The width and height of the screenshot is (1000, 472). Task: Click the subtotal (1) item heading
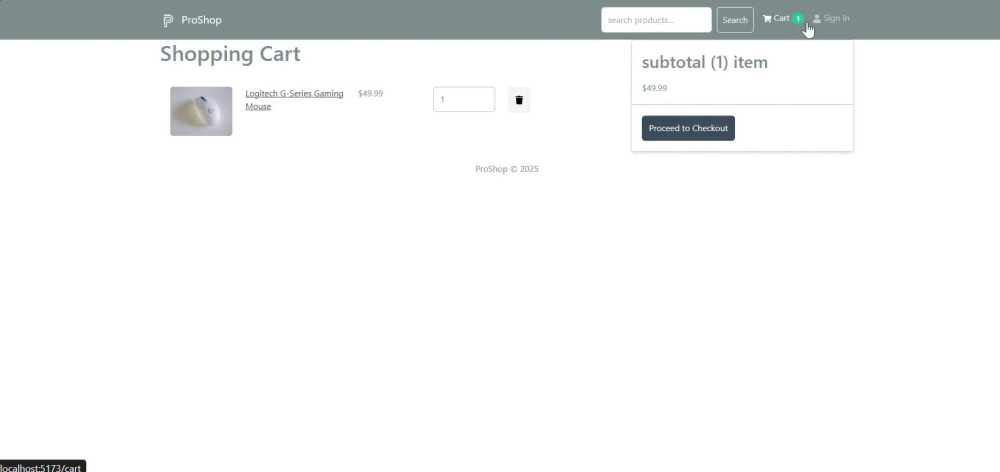705,63
